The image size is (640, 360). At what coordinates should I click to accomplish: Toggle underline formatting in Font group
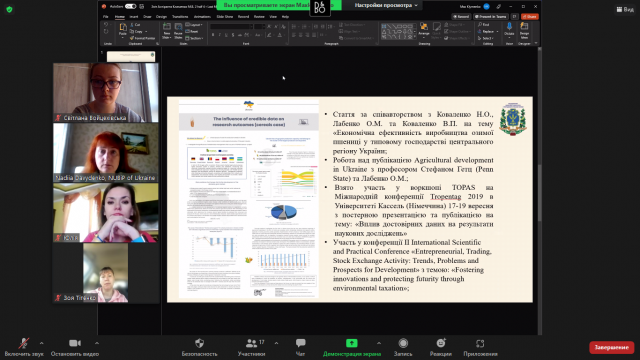click(226, 35)
